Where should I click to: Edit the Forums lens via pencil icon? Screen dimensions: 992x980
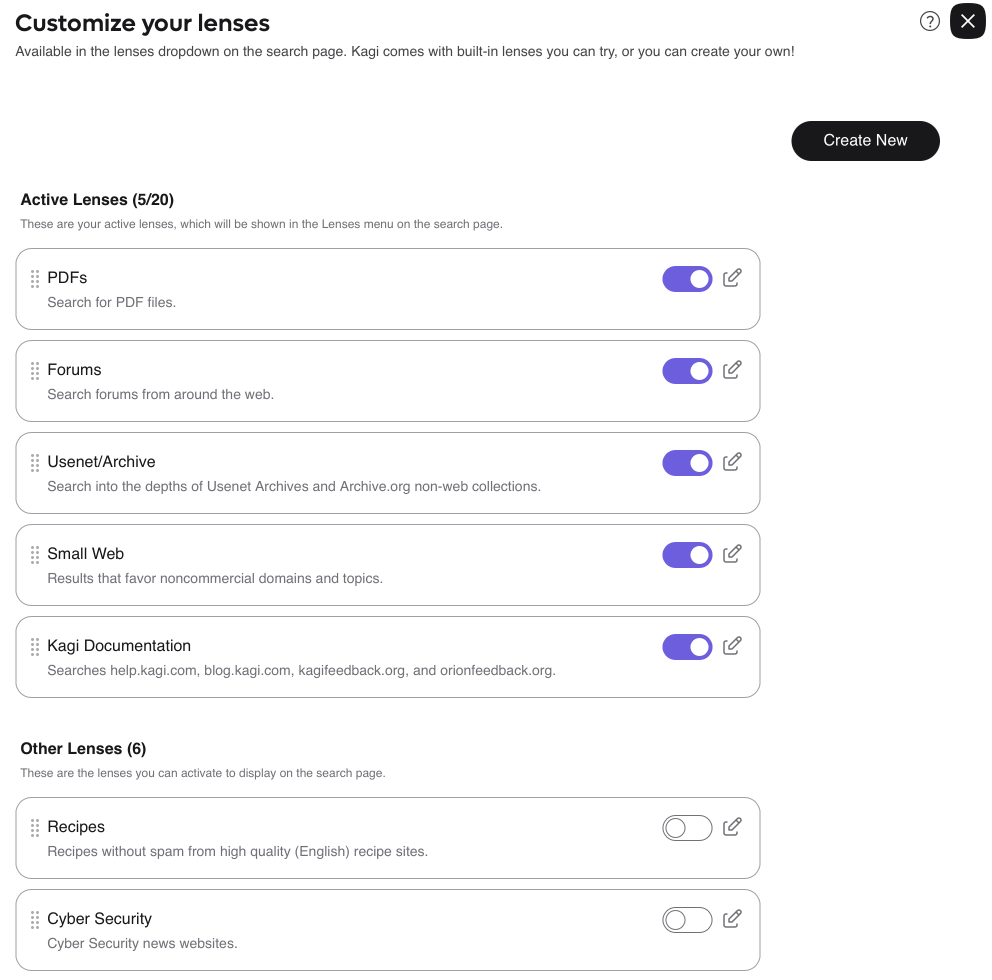pos(732,370)
